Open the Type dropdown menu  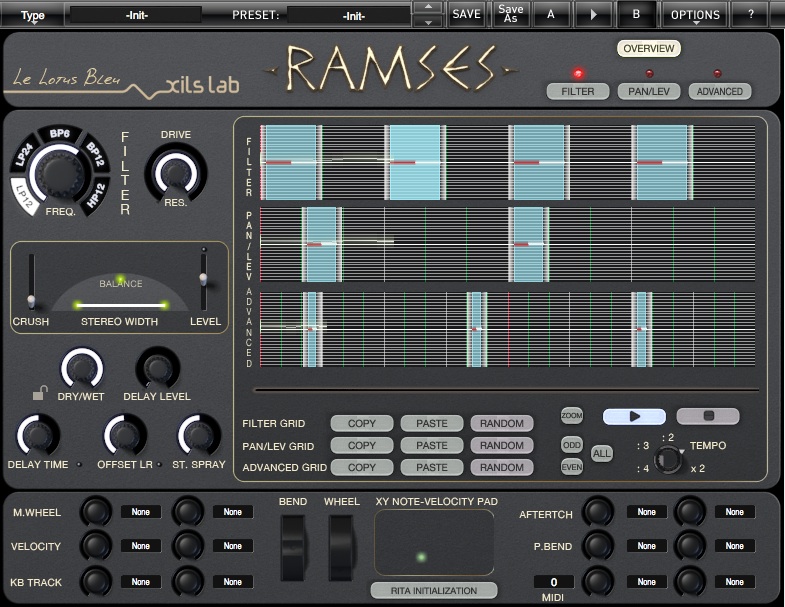click(33, 16)
